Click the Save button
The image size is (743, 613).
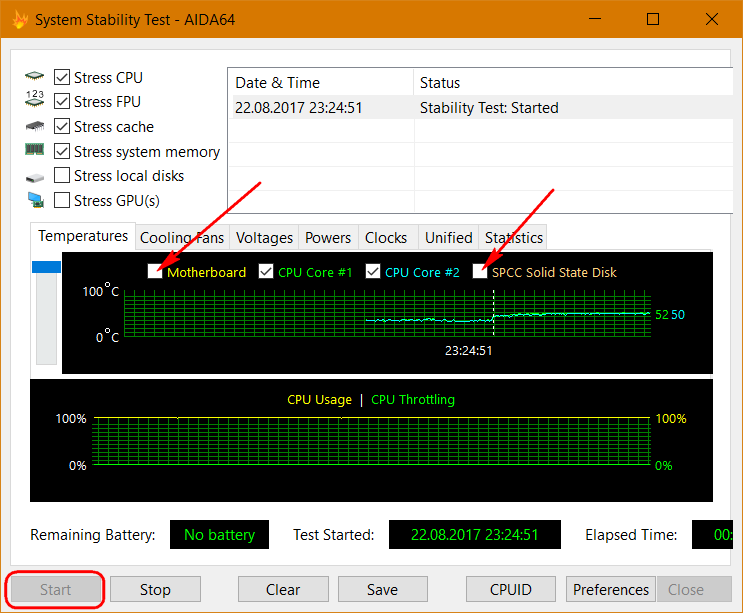tap(383, 590)
